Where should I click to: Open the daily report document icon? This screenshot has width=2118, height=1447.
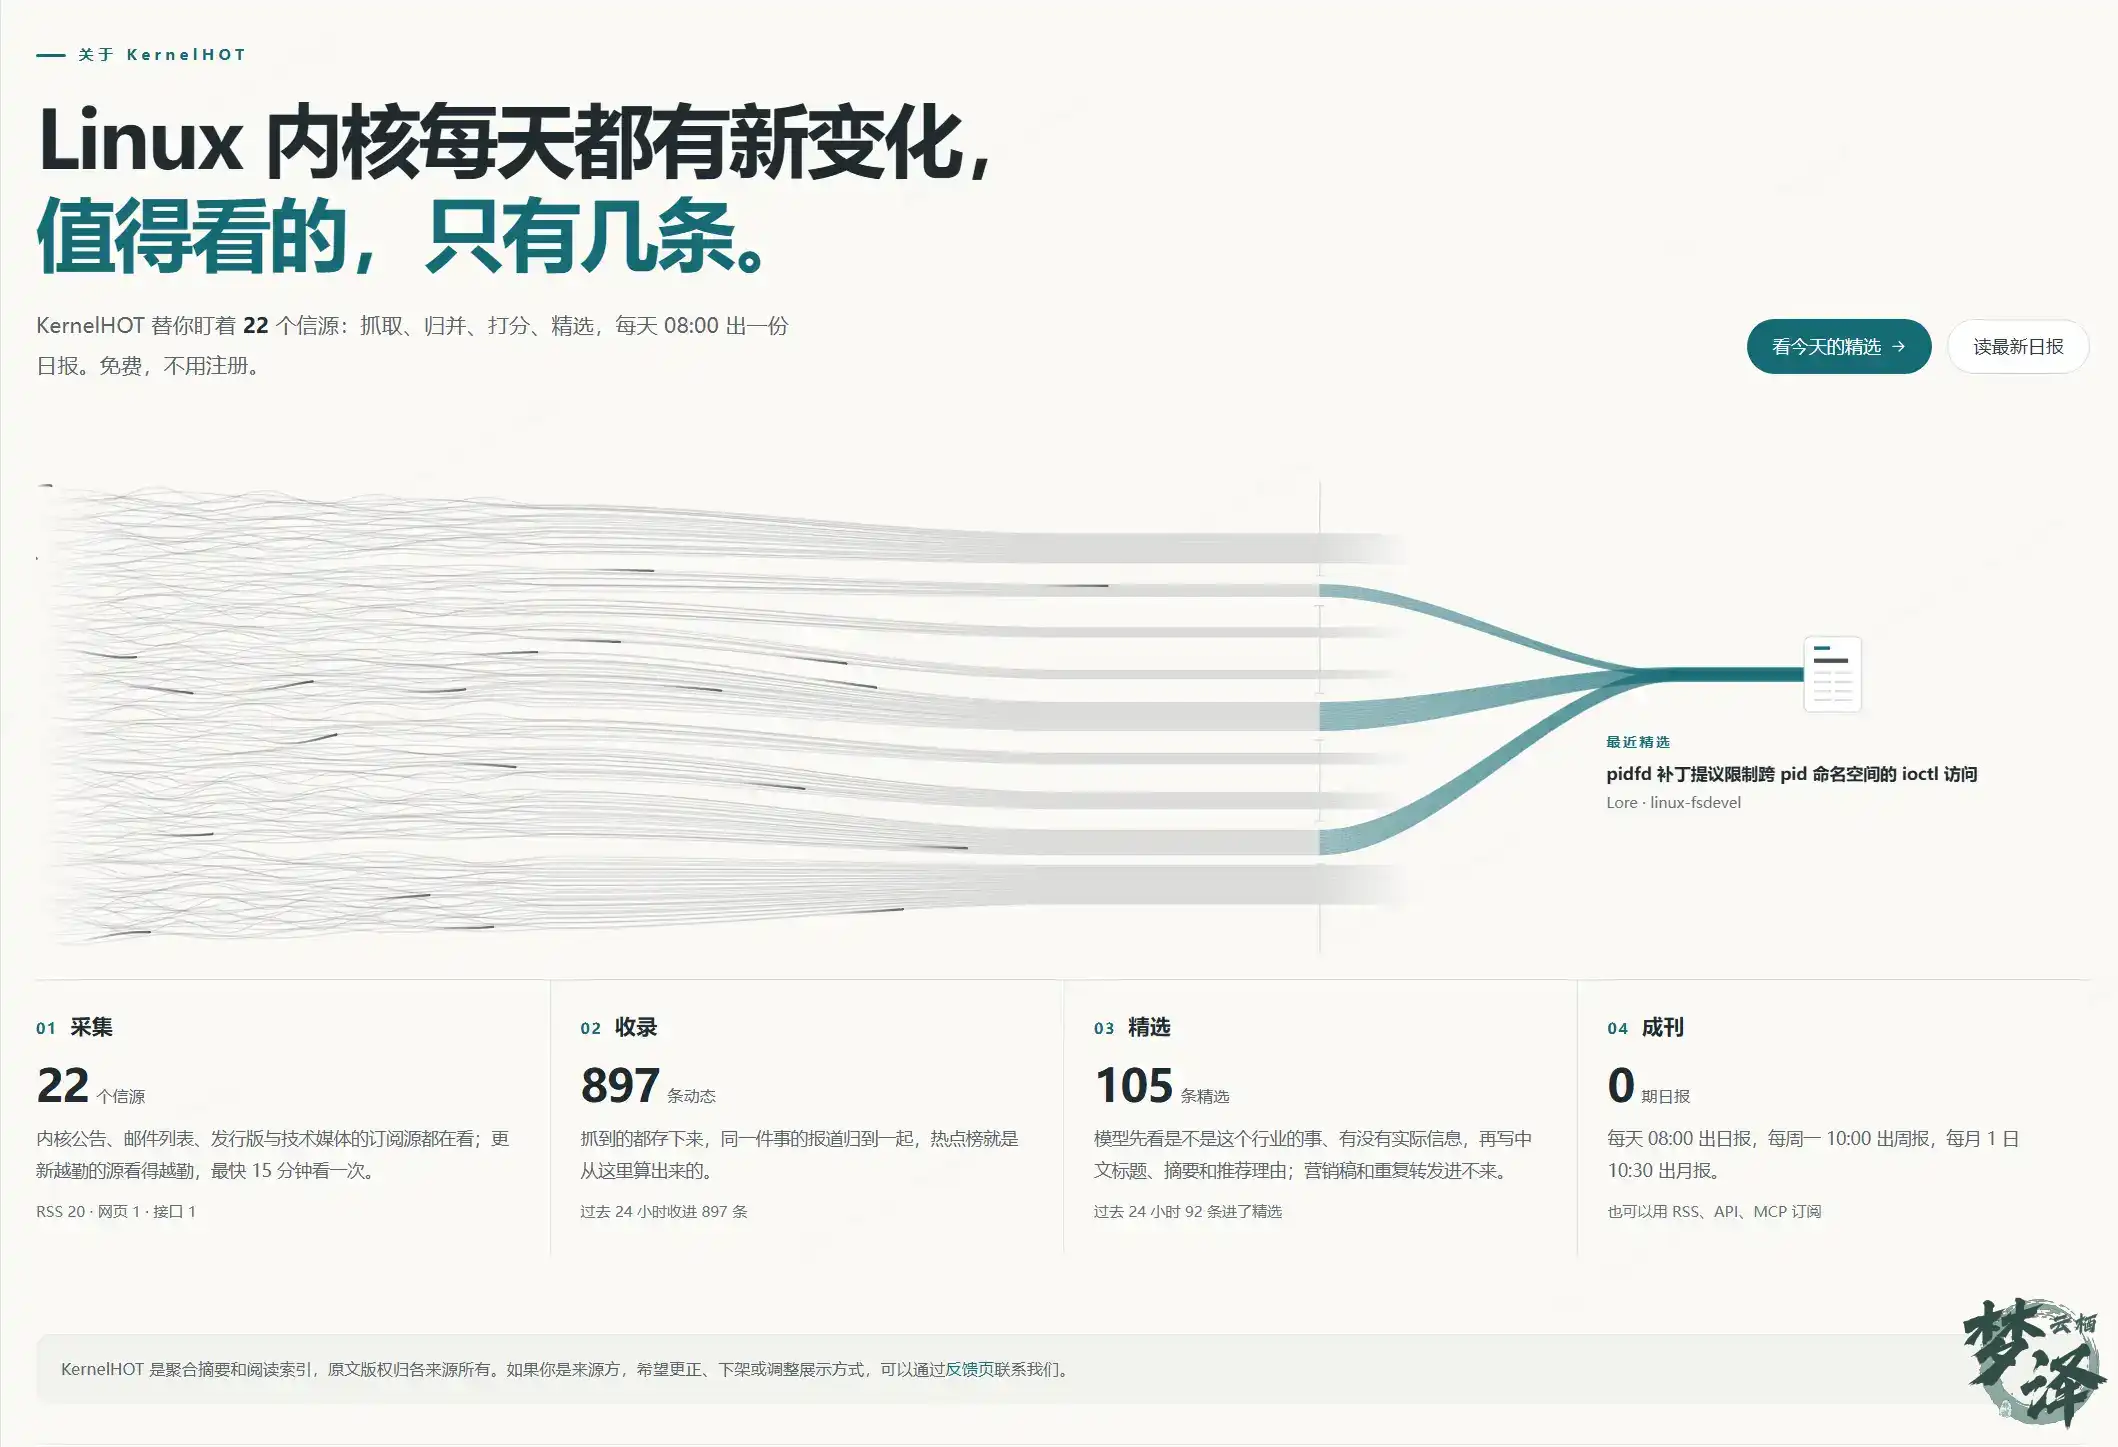pos(1832,673)
